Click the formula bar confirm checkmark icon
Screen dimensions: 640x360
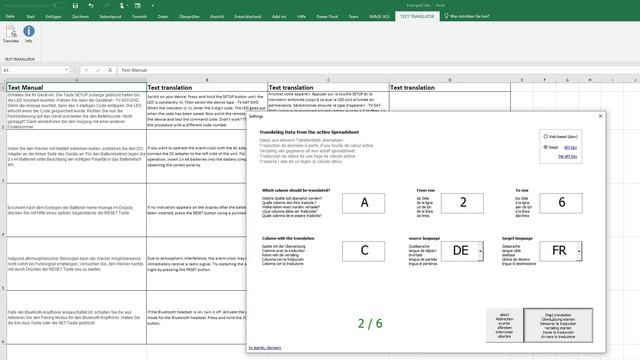[x=98, y=70]
